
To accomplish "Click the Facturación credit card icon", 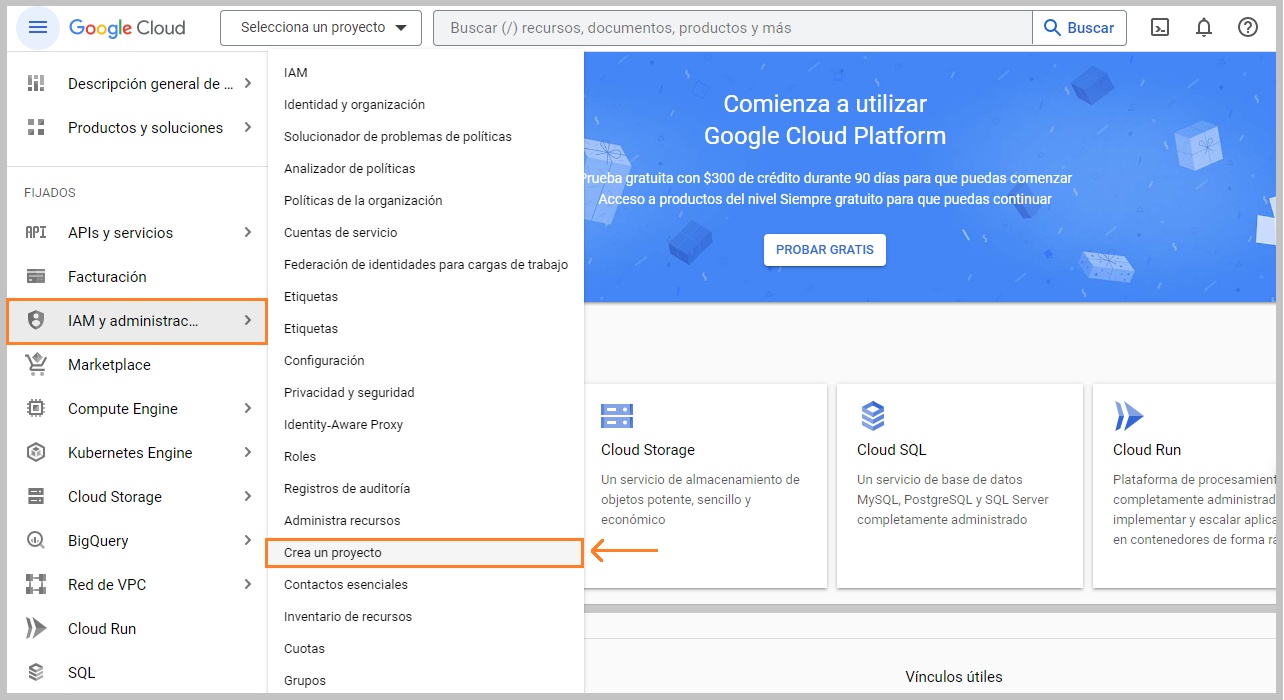I will tap(36, 277).
